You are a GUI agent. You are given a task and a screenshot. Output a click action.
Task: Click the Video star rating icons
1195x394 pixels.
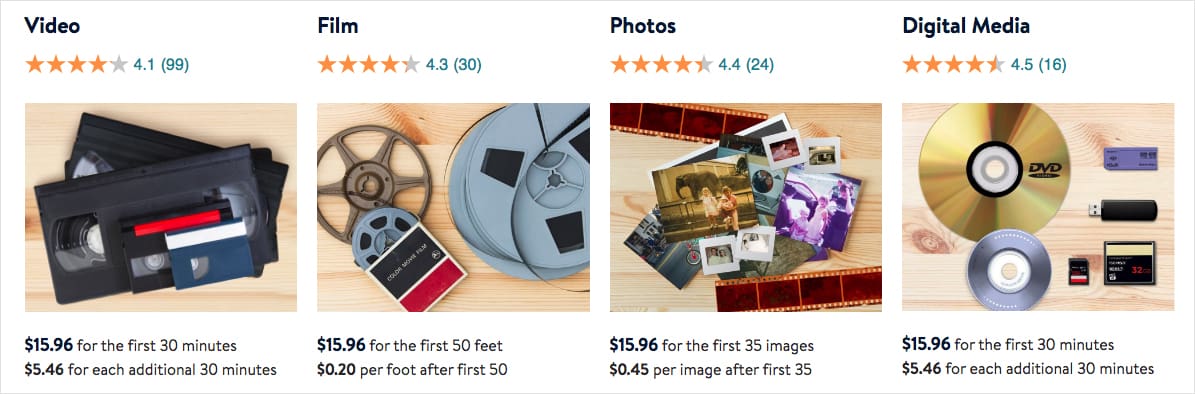(76, 64)
